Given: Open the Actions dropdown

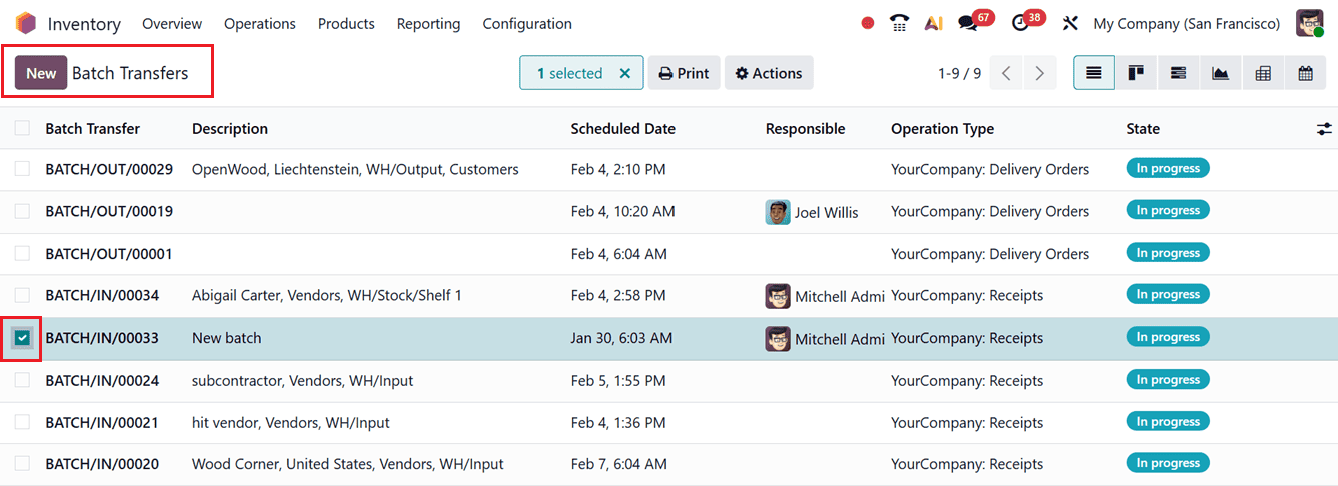Looking at the screenshot, I should [x=768, y=73].
